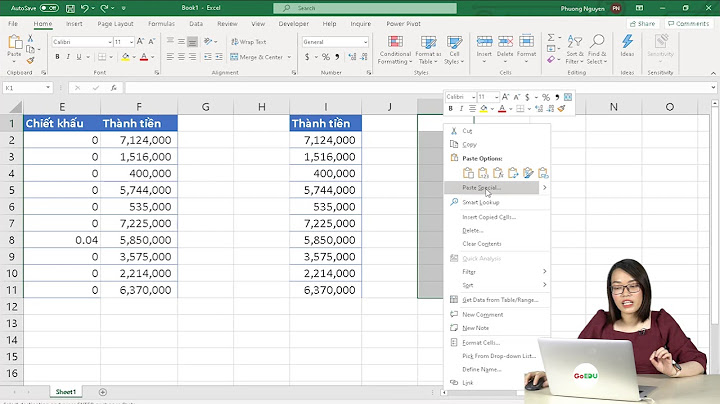720x404 pixels.
Task: Click the Cut scissors icon in the ribbon
Action: (x=30, y=39)
